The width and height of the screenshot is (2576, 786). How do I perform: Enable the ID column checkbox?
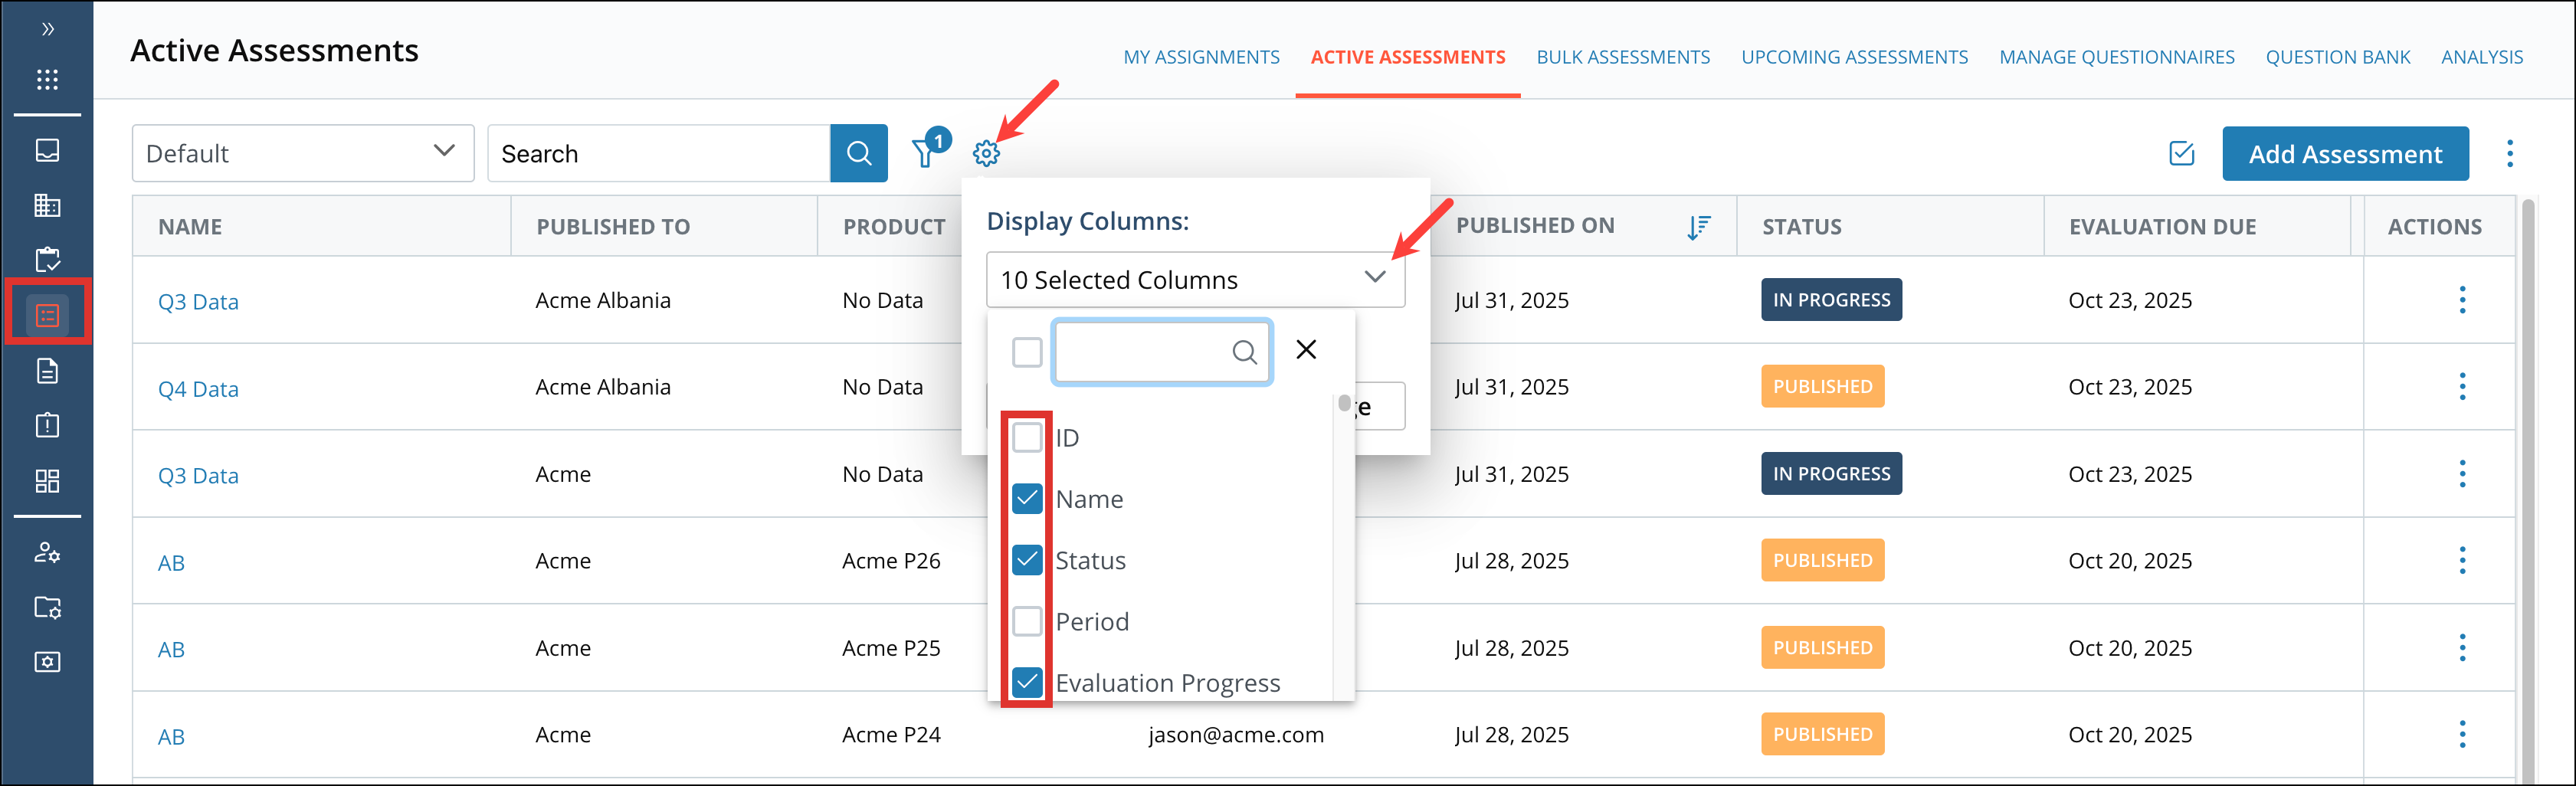click(1027, 437)
